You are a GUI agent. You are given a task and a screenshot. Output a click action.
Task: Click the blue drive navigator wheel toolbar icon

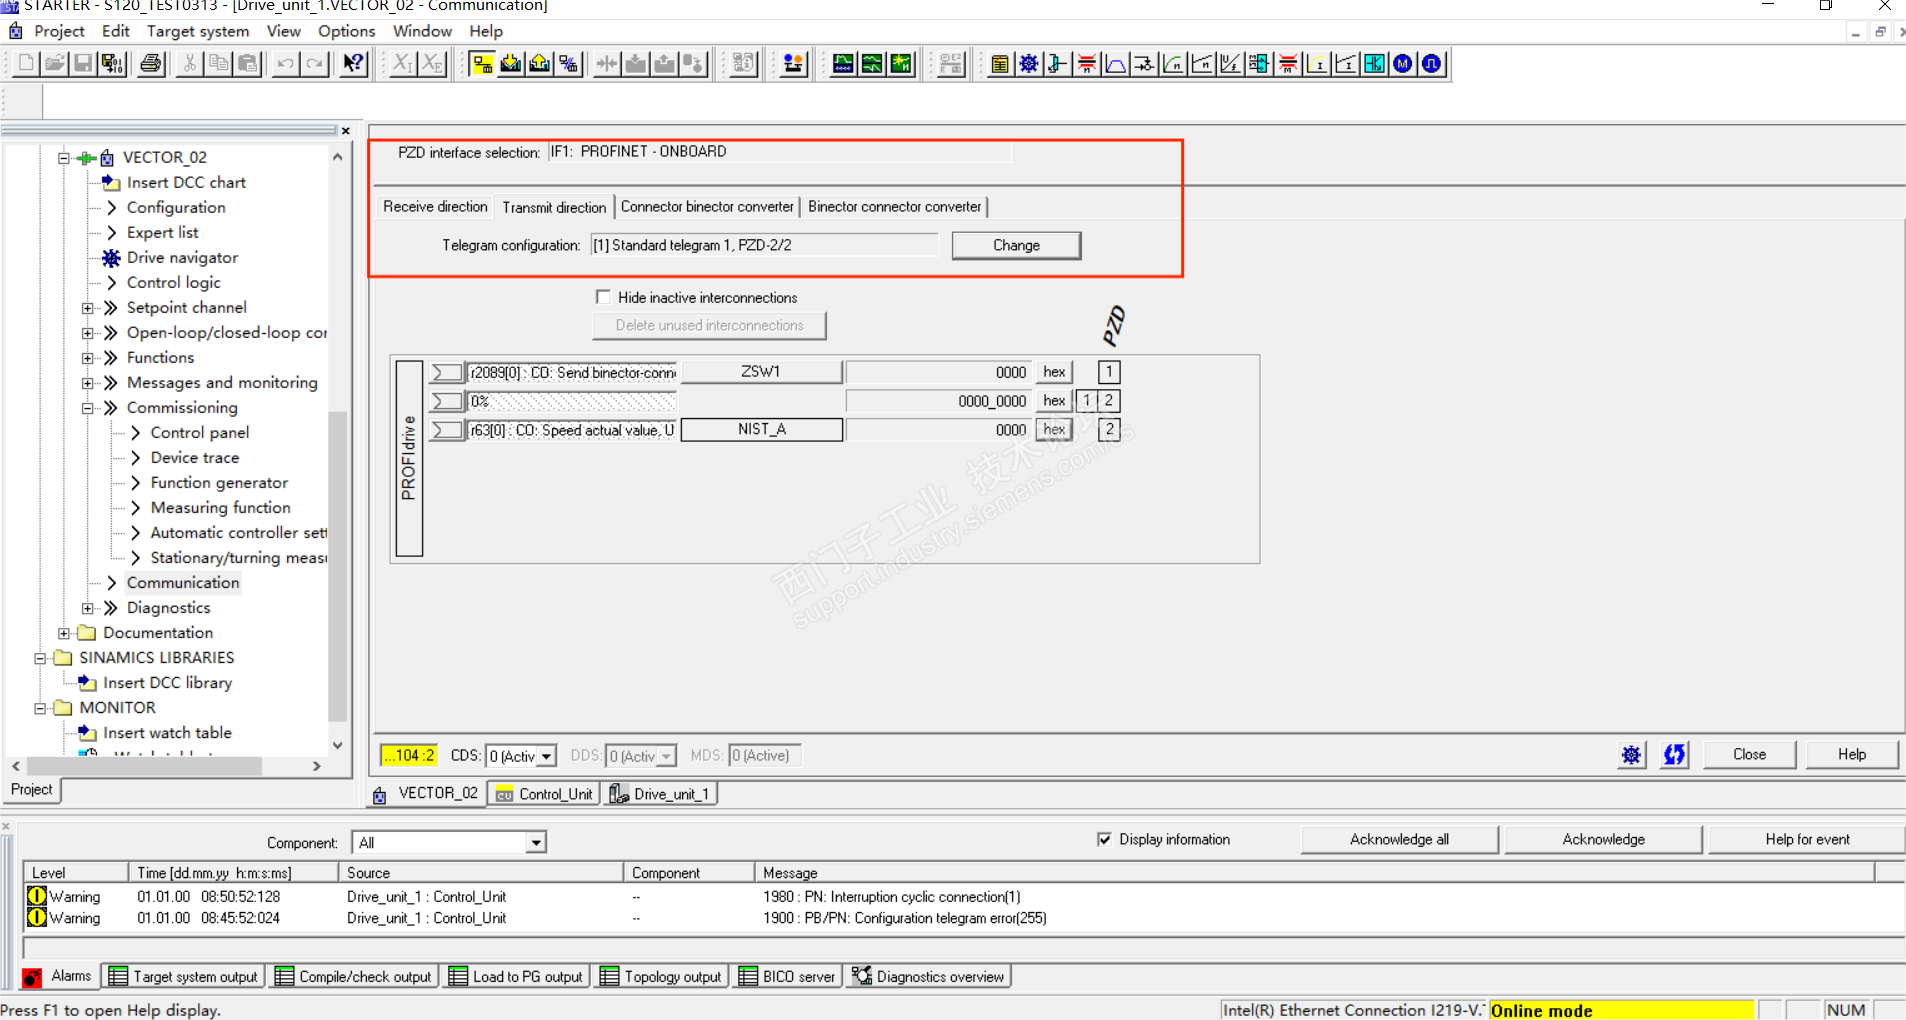(x=1028, y=64)
